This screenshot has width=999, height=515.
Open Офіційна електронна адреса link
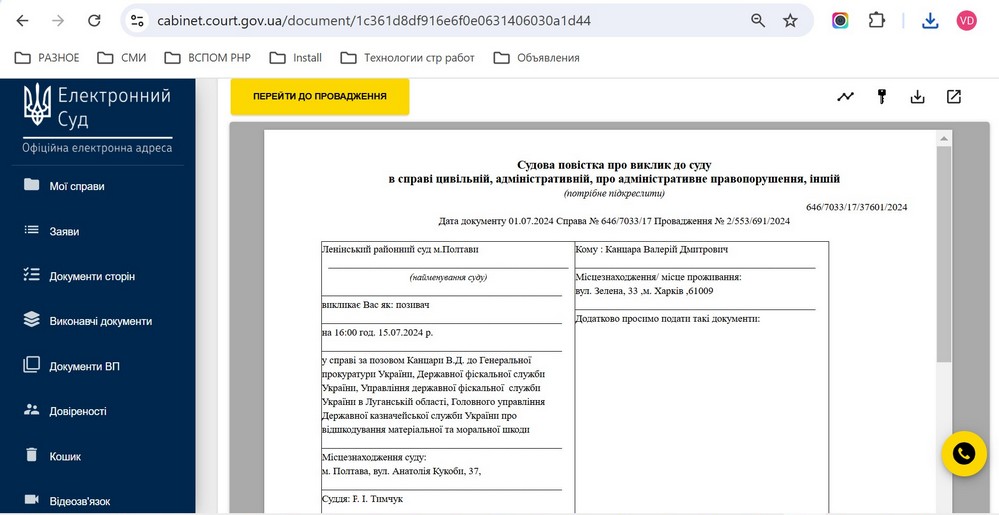(x=97, y=149)
